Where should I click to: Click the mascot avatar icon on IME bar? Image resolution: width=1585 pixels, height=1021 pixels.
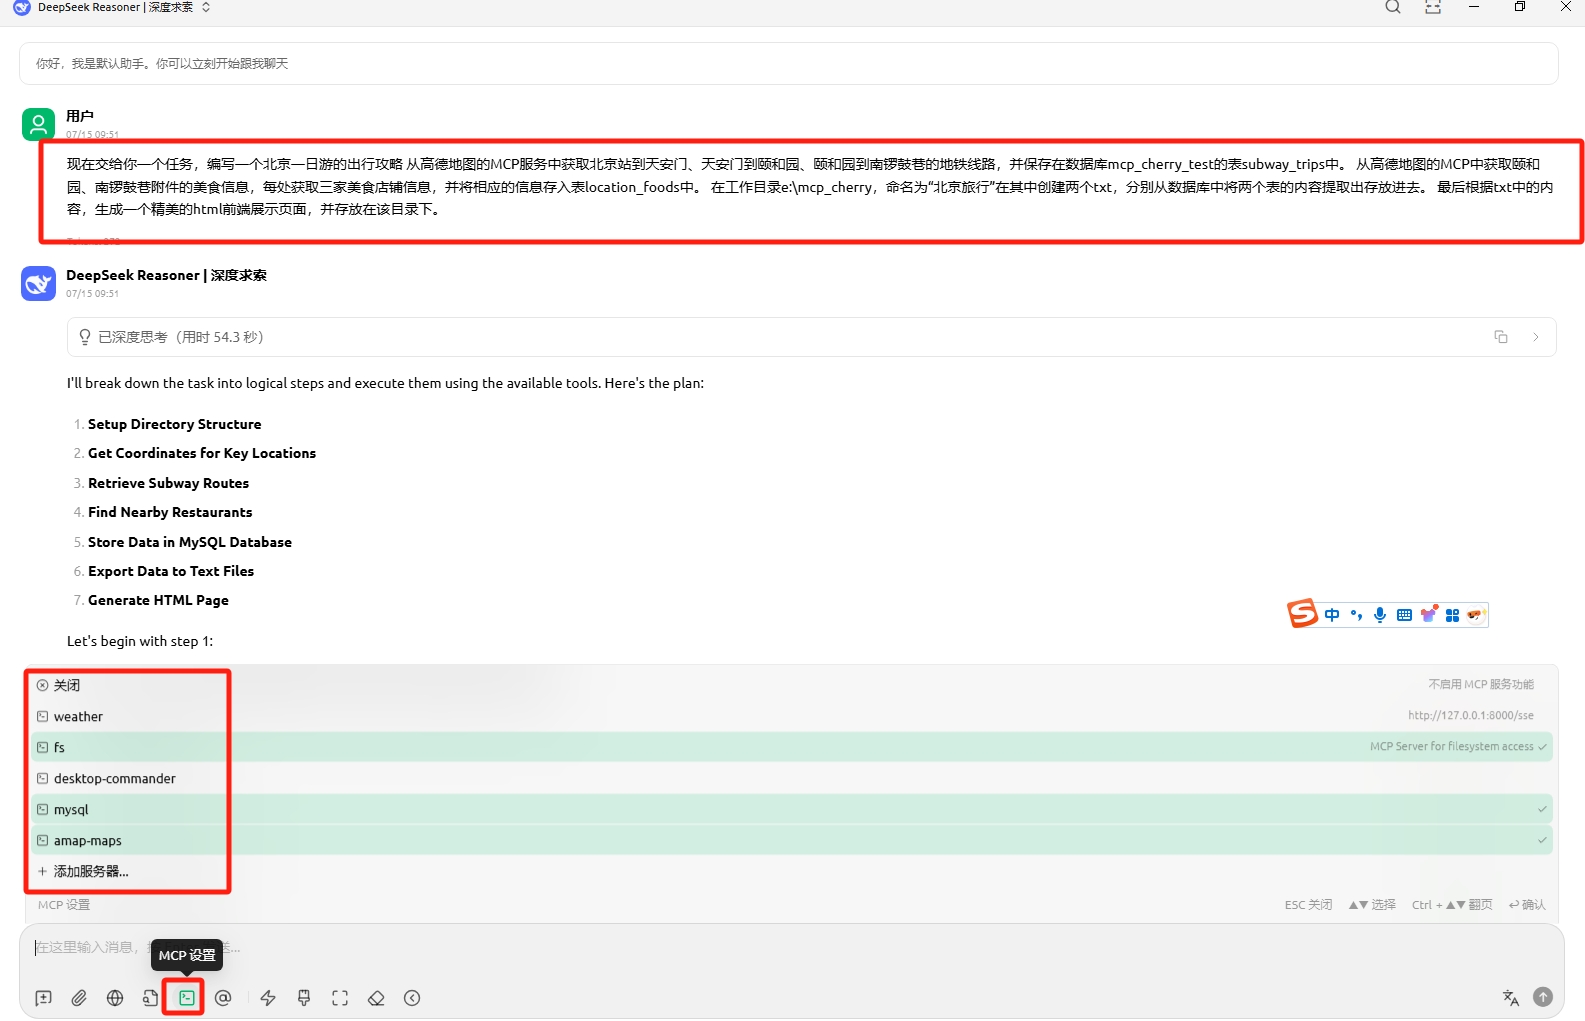1476,615
